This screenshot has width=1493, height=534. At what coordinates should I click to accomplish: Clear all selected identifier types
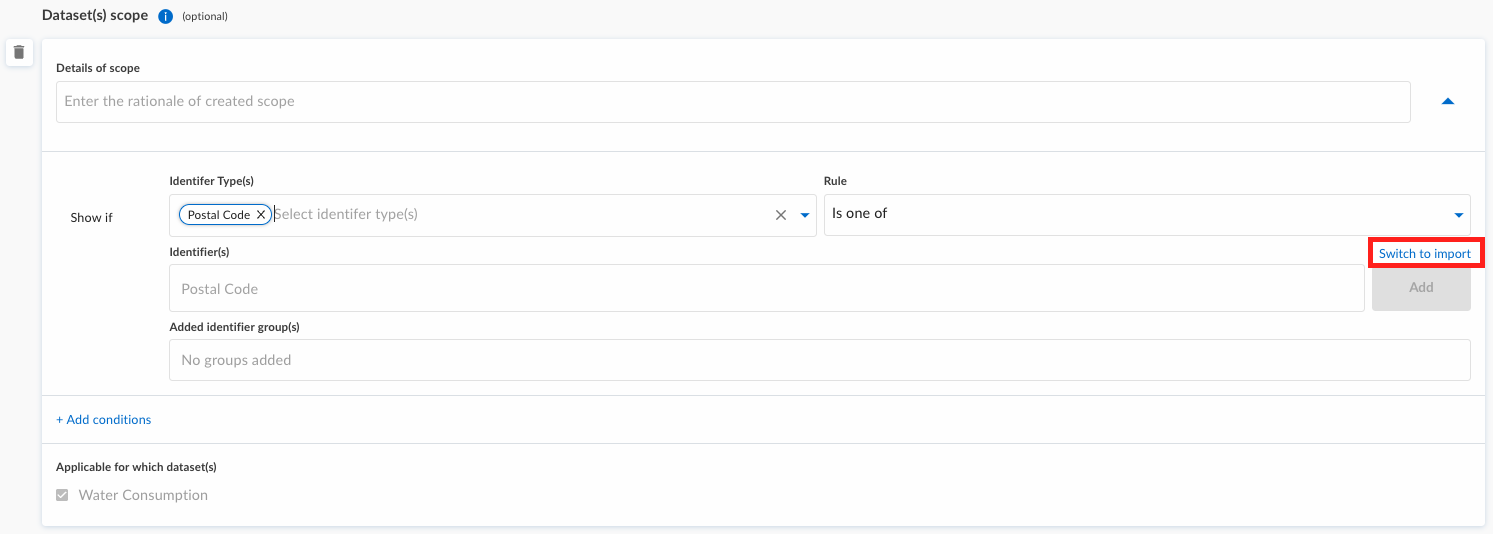point(781,215)
